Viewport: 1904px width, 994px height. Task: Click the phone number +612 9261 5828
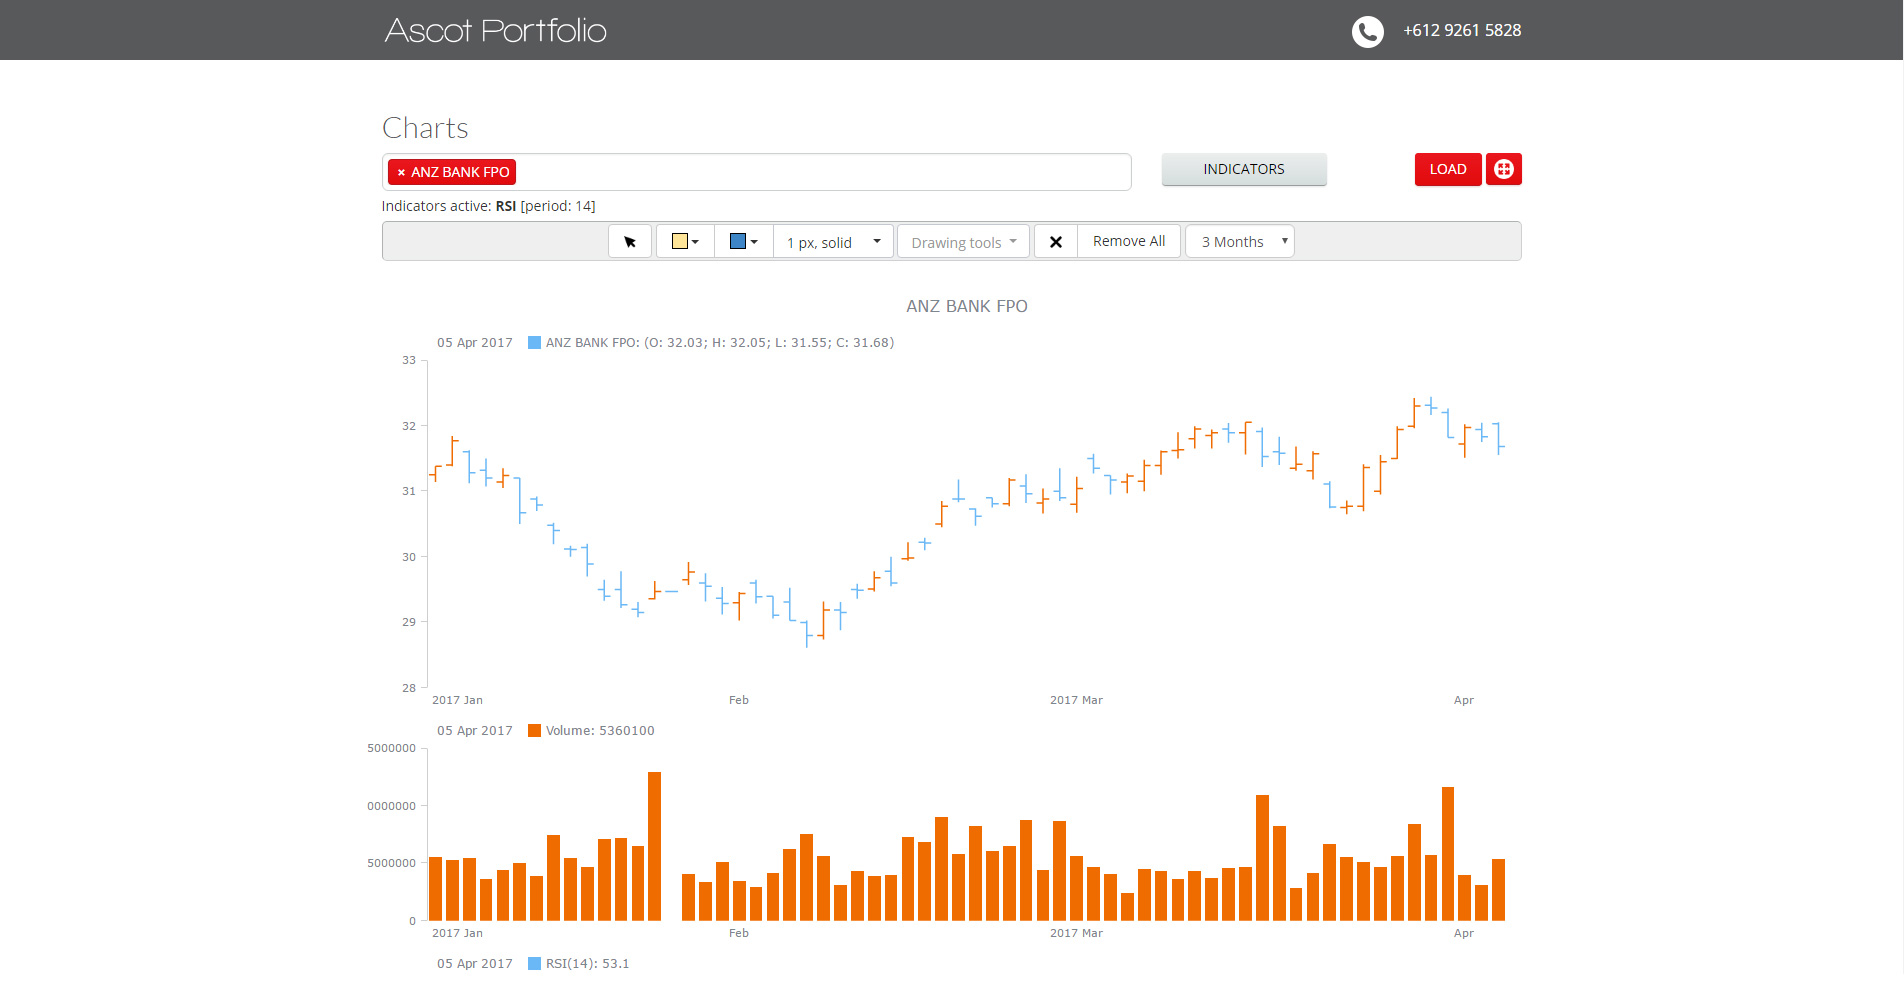click(1462, 31)
